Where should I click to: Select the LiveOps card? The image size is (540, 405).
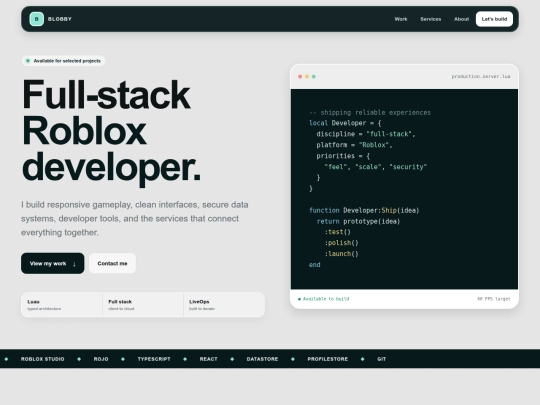[224, 305]
